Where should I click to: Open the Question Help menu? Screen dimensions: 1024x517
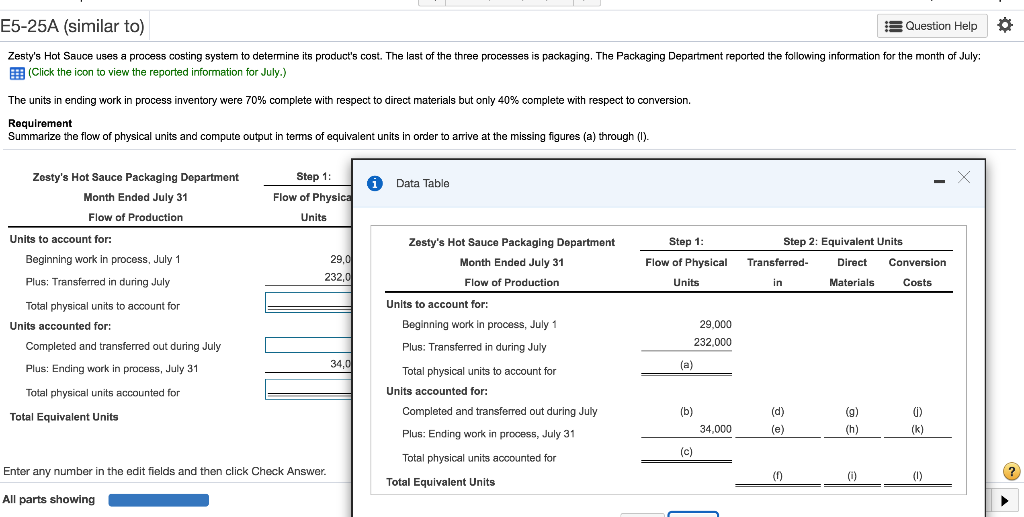click(932, 26)
